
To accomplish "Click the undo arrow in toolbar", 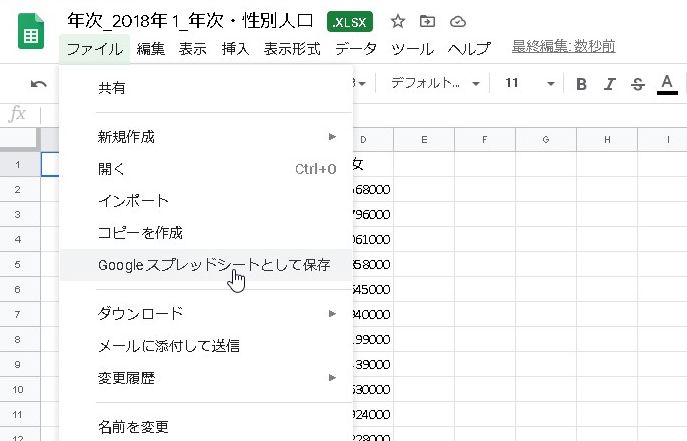I will [39, 84].
